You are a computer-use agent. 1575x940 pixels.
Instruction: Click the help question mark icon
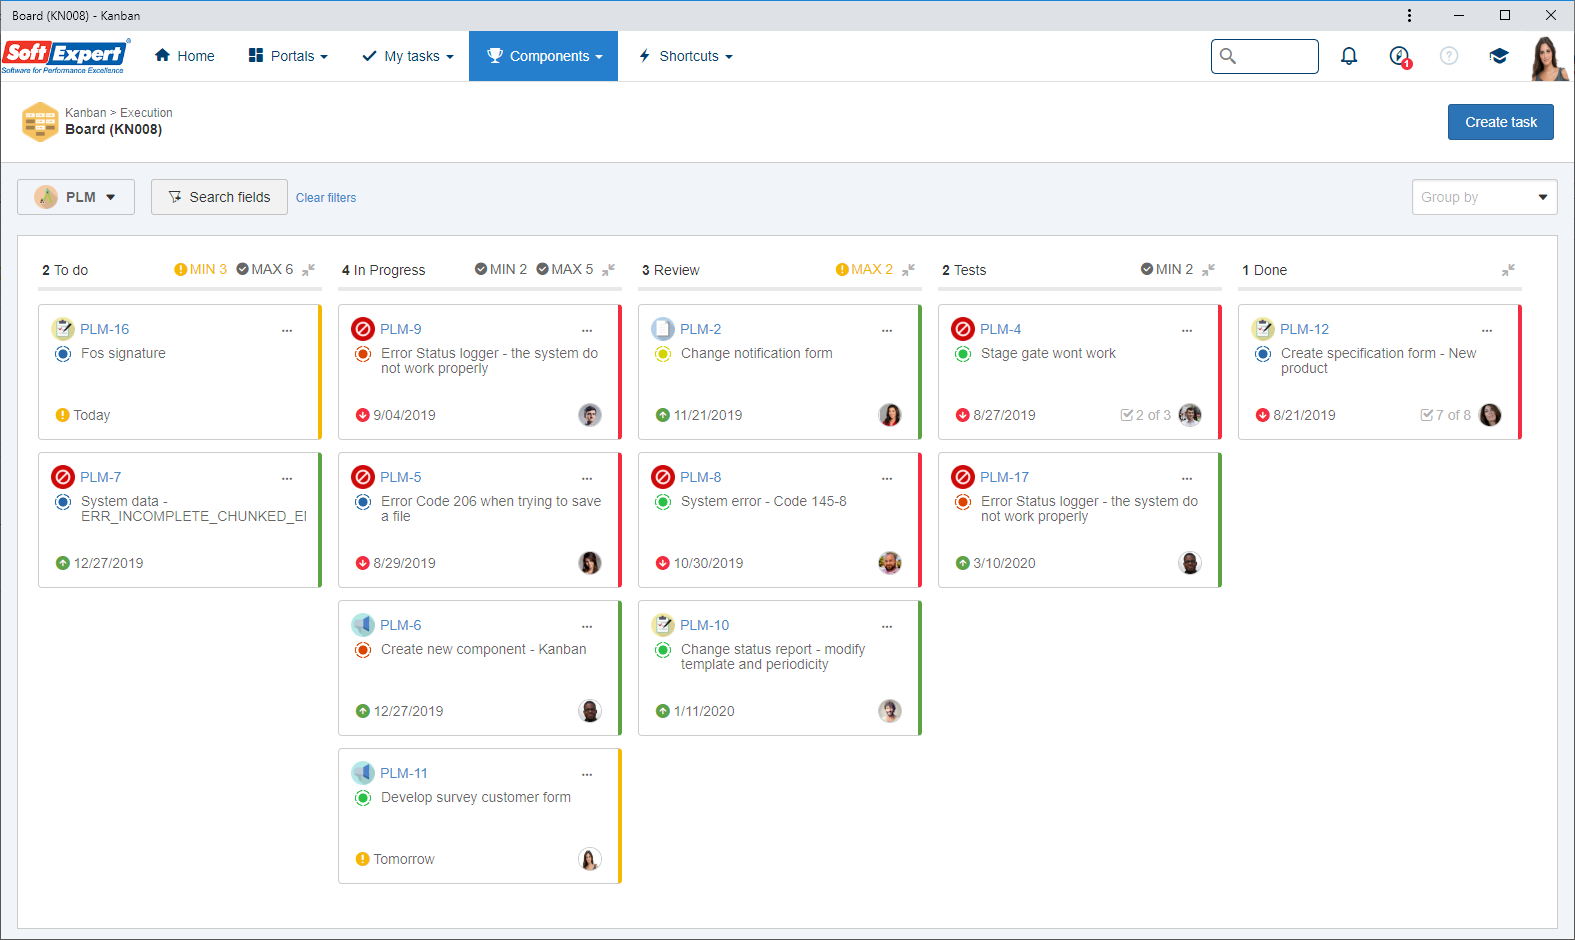tap(1449, 56)
